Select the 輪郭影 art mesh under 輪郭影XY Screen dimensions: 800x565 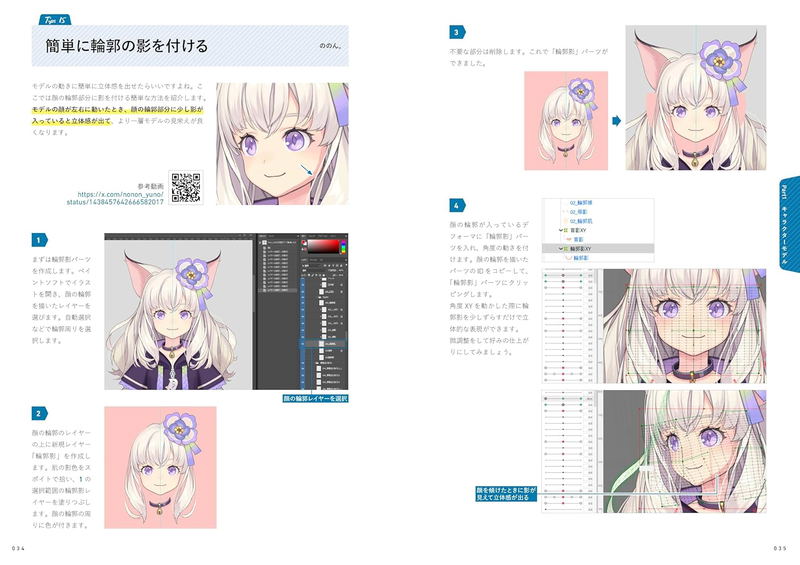click(x=581, y=258)
